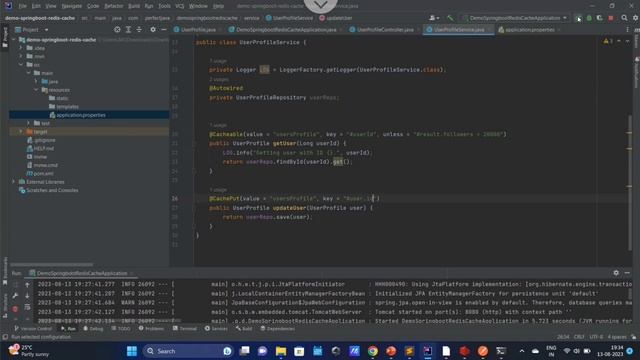Open Problems tool window
The height and width of the screenshot is (360, 640).
pos(151,329)
